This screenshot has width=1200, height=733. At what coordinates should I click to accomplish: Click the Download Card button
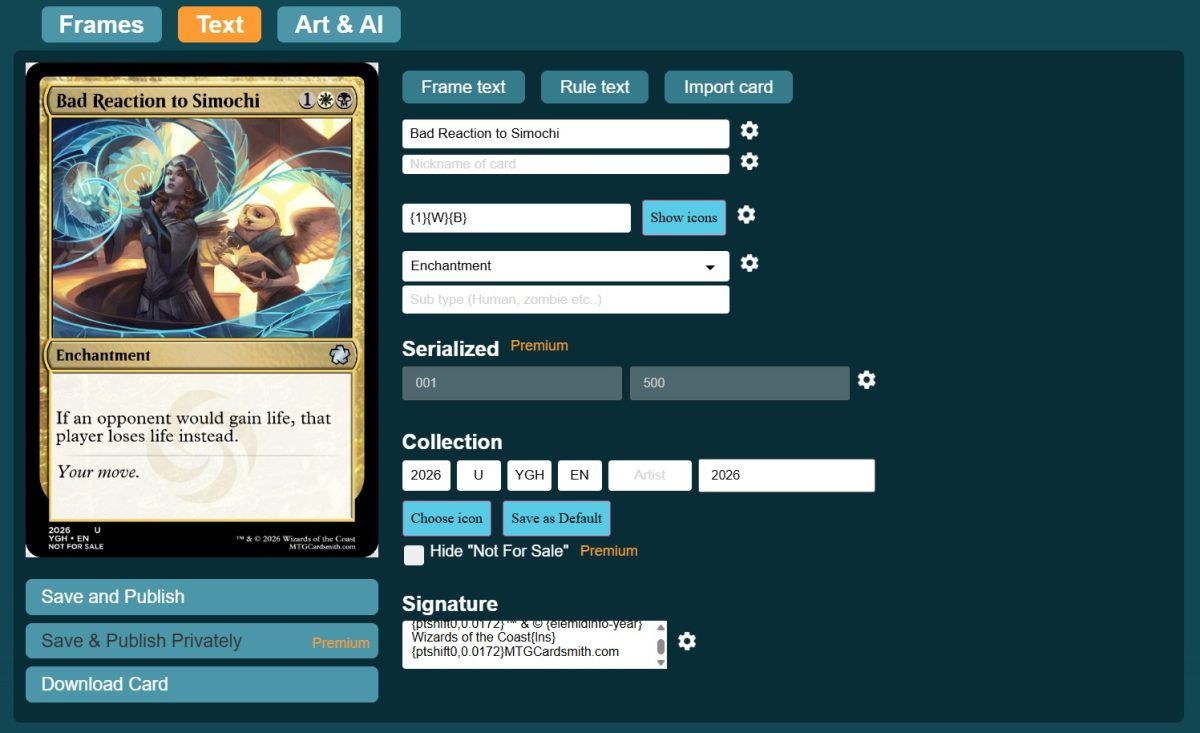(202, 685)
